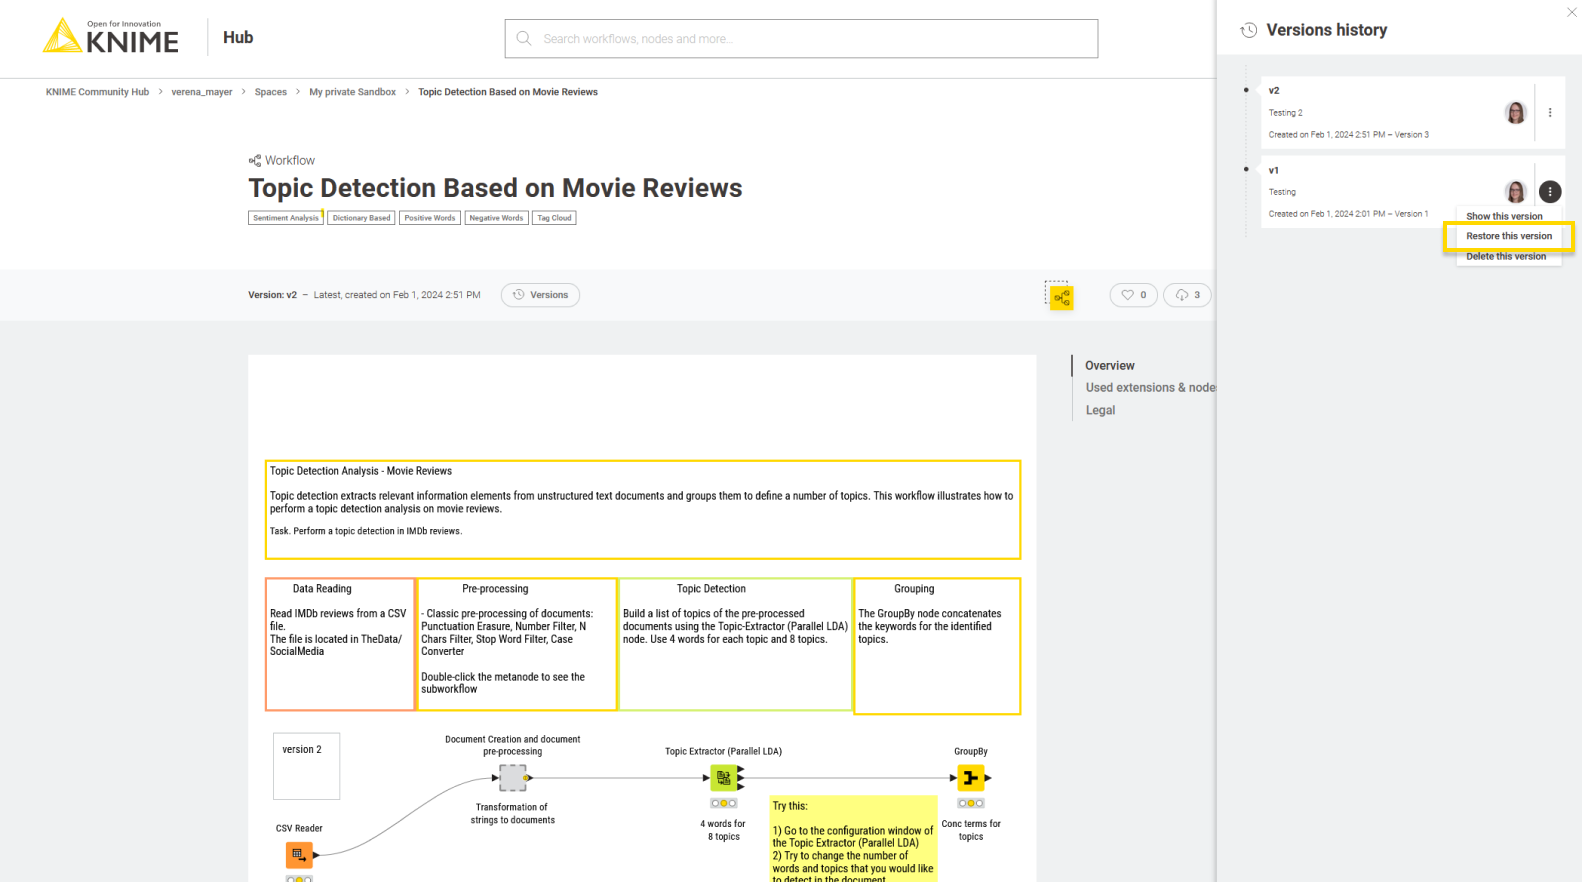Click the KNIME logo
The image size is (1582, 882).
point(111,37)
